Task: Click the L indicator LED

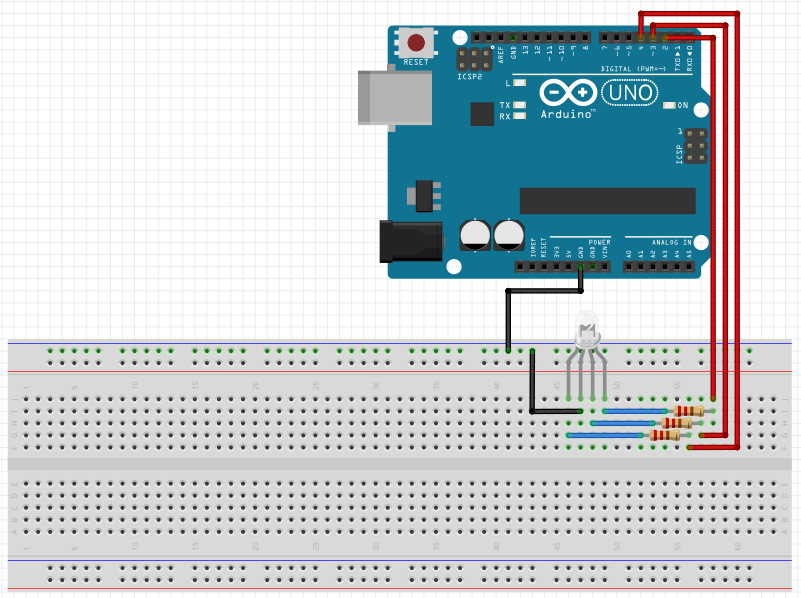Action: [x=520, y=84]
